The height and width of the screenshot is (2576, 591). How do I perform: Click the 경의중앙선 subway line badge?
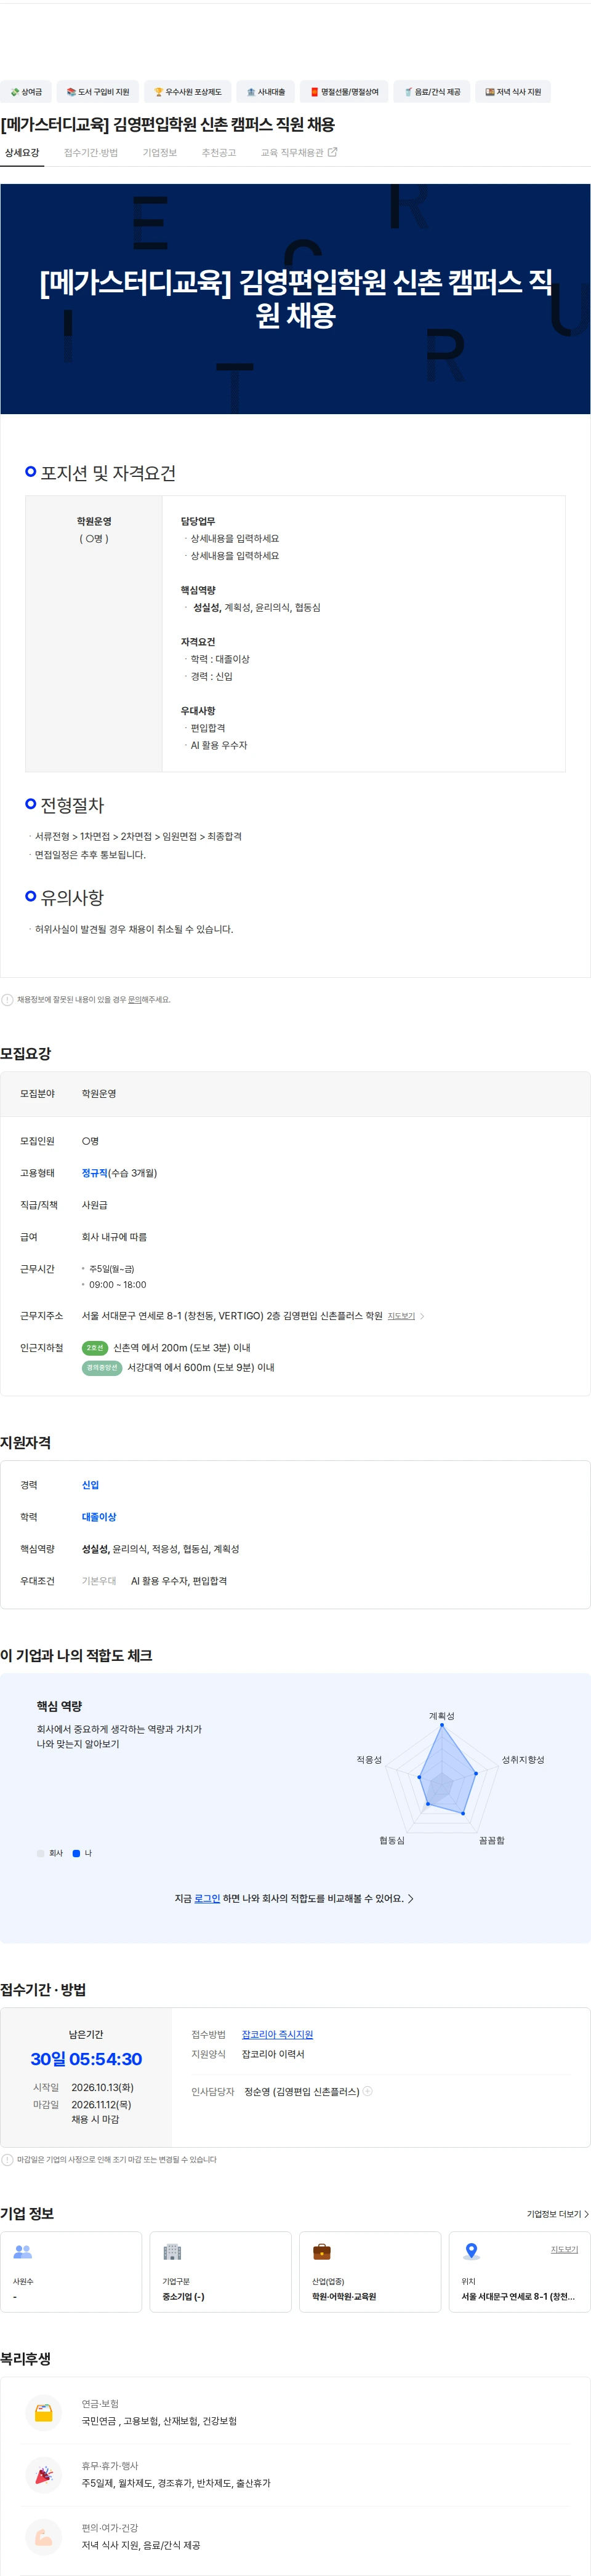coord(101,1368)
